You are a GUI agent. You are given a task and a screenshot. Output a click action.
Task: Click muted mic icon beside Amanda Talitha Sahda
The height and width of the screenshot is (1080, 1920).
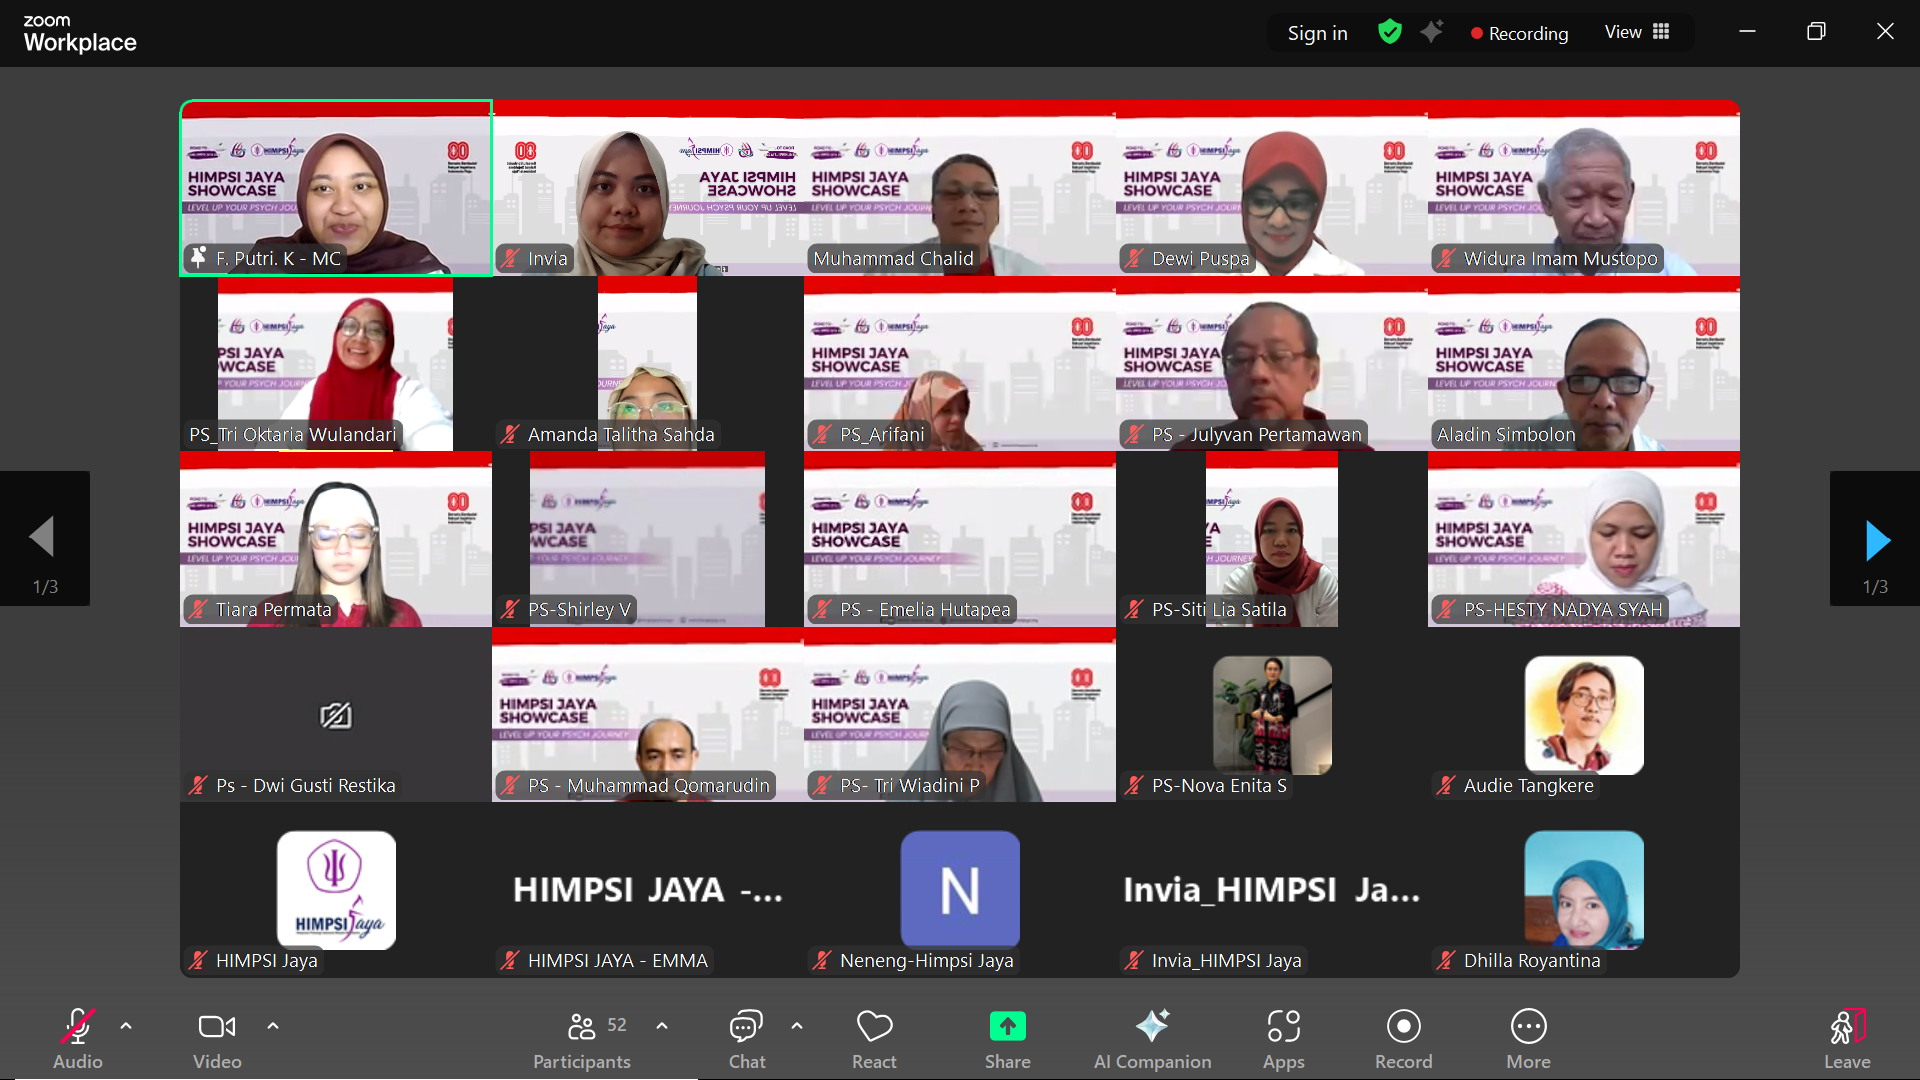tap(510, 435)
